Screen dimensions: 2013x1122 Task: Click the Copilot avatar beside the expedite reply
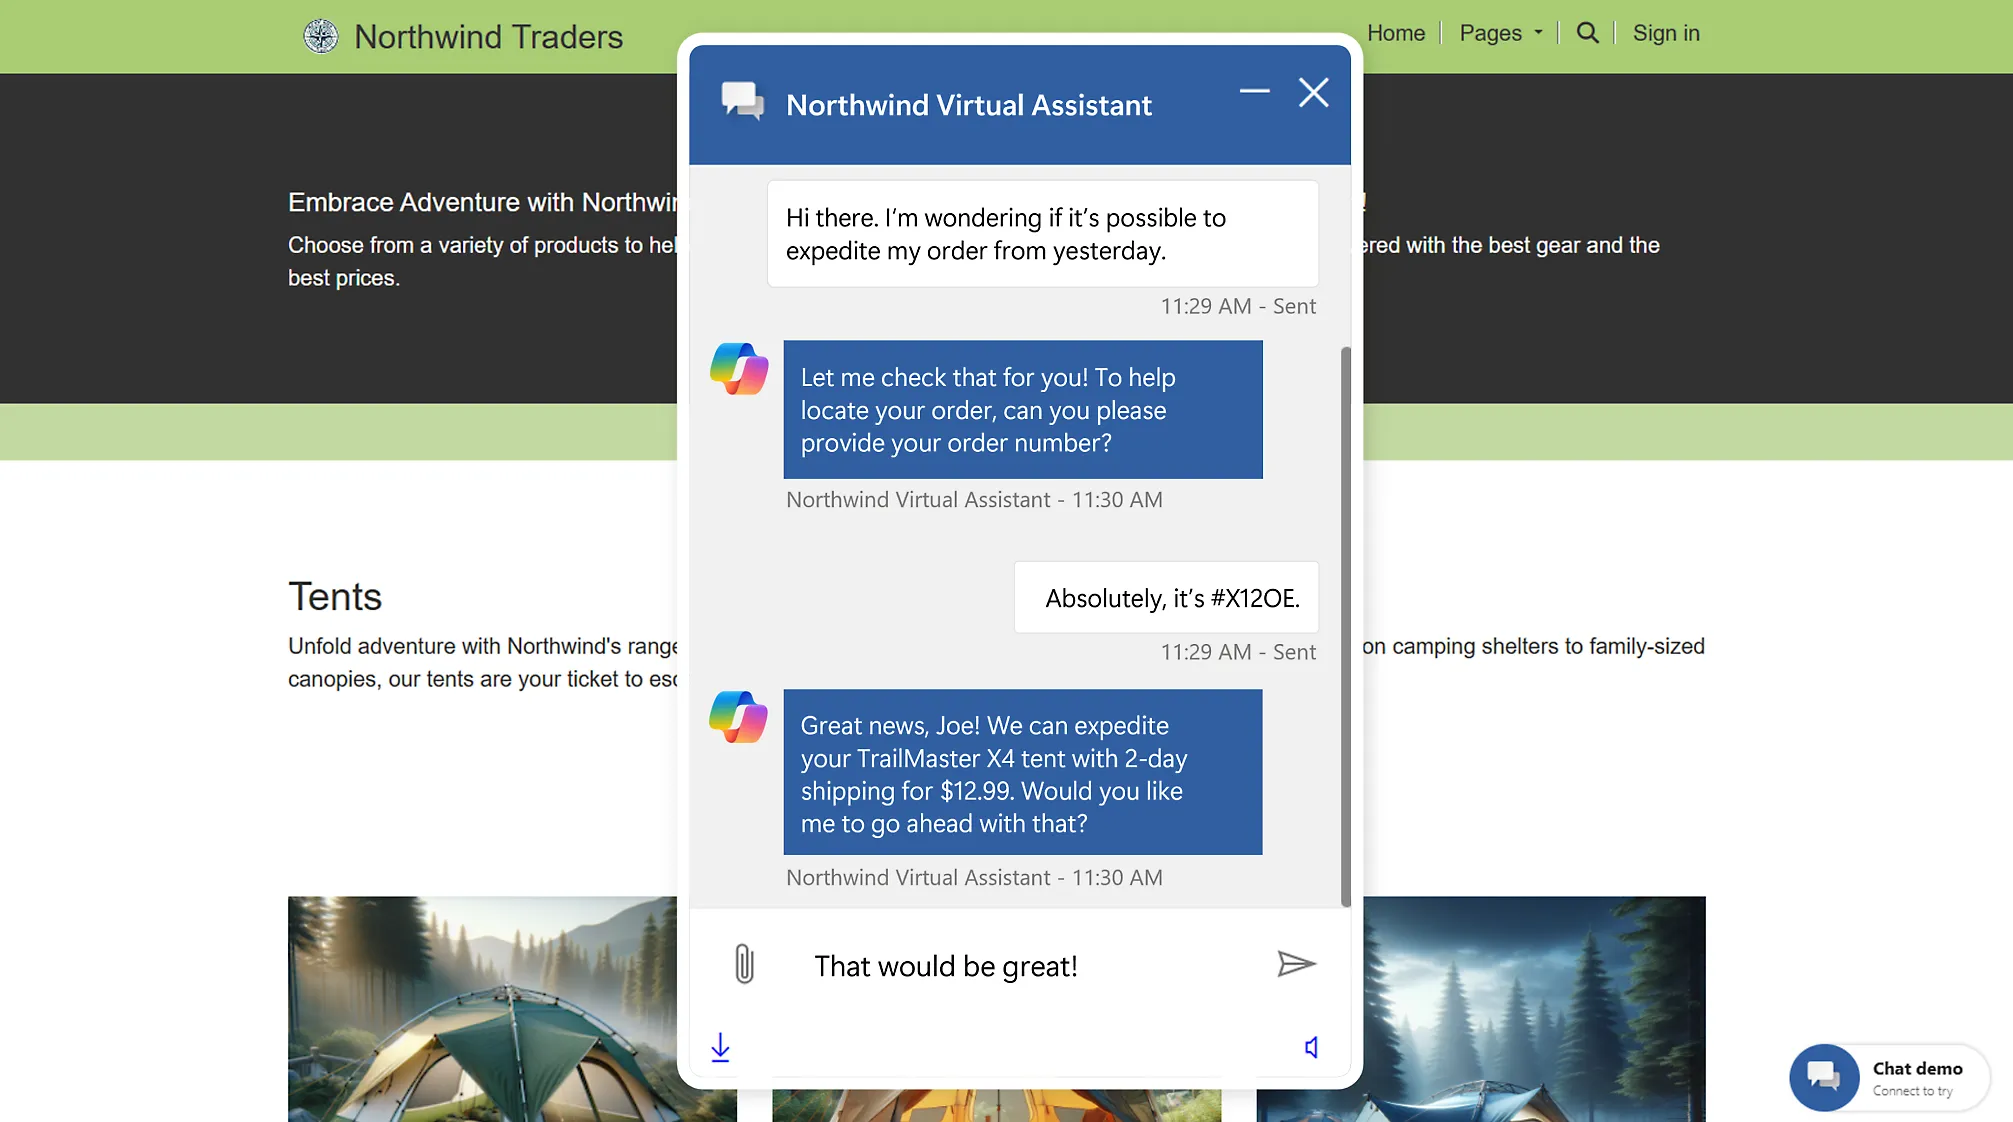738,717
